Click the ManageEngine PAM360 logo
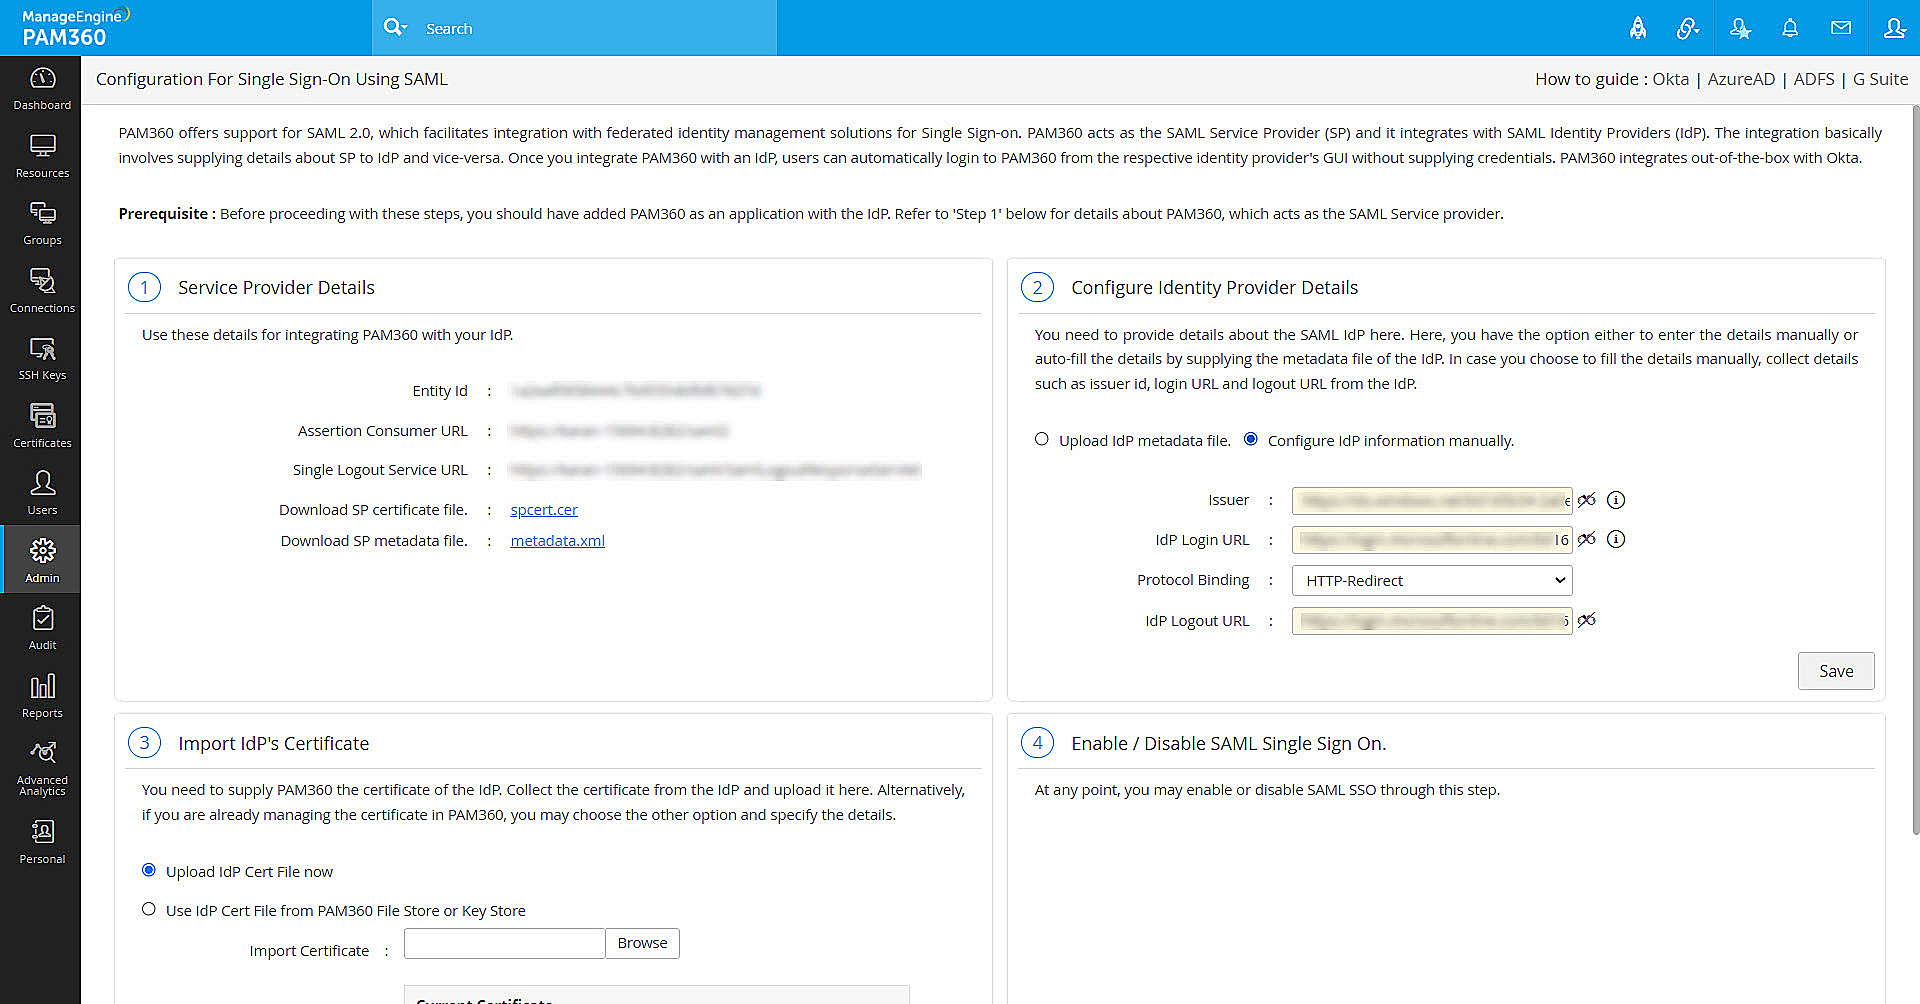The height and width of the screenshot is (1004, 1920). 74,28
